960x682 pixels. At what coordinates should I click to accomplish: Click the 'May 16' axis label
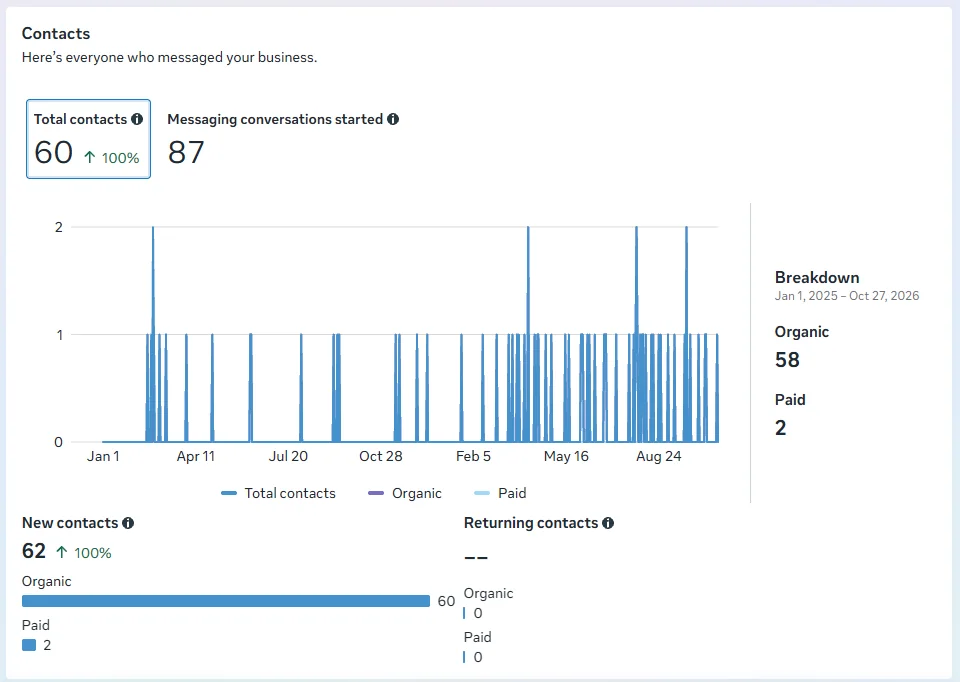tap(566, 456)
